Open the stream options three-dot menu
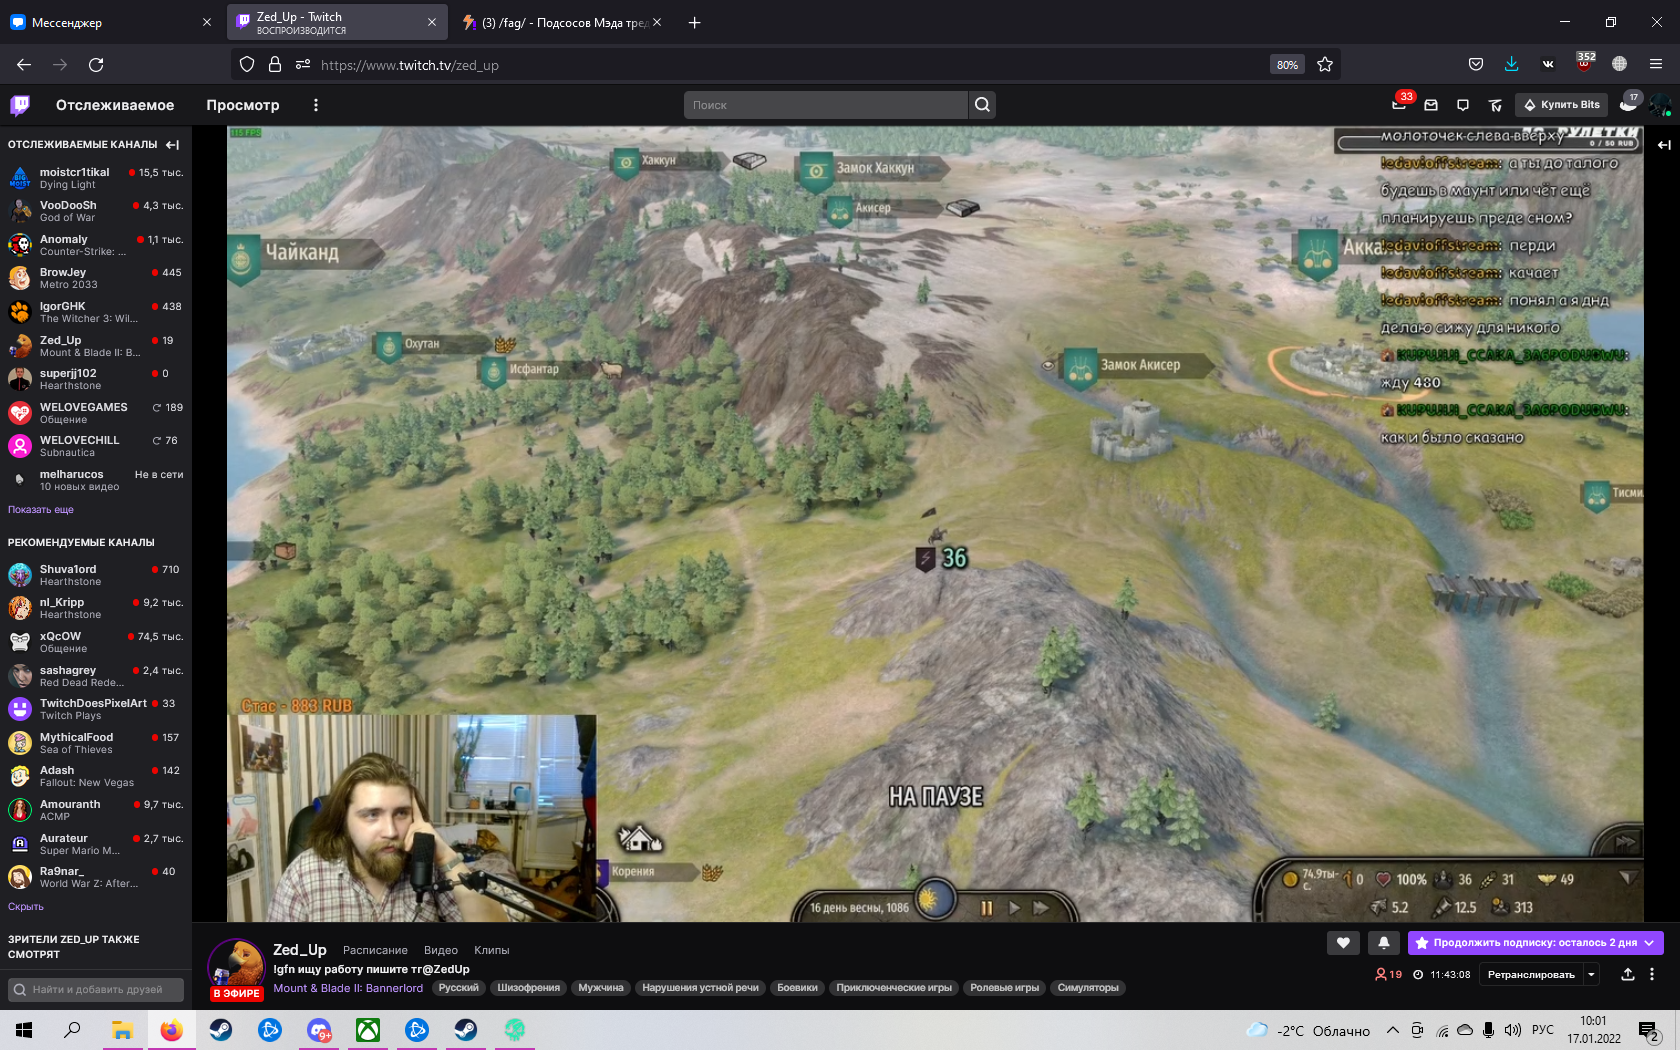The image size is (1680, 1050). [x=1652, y=974]
